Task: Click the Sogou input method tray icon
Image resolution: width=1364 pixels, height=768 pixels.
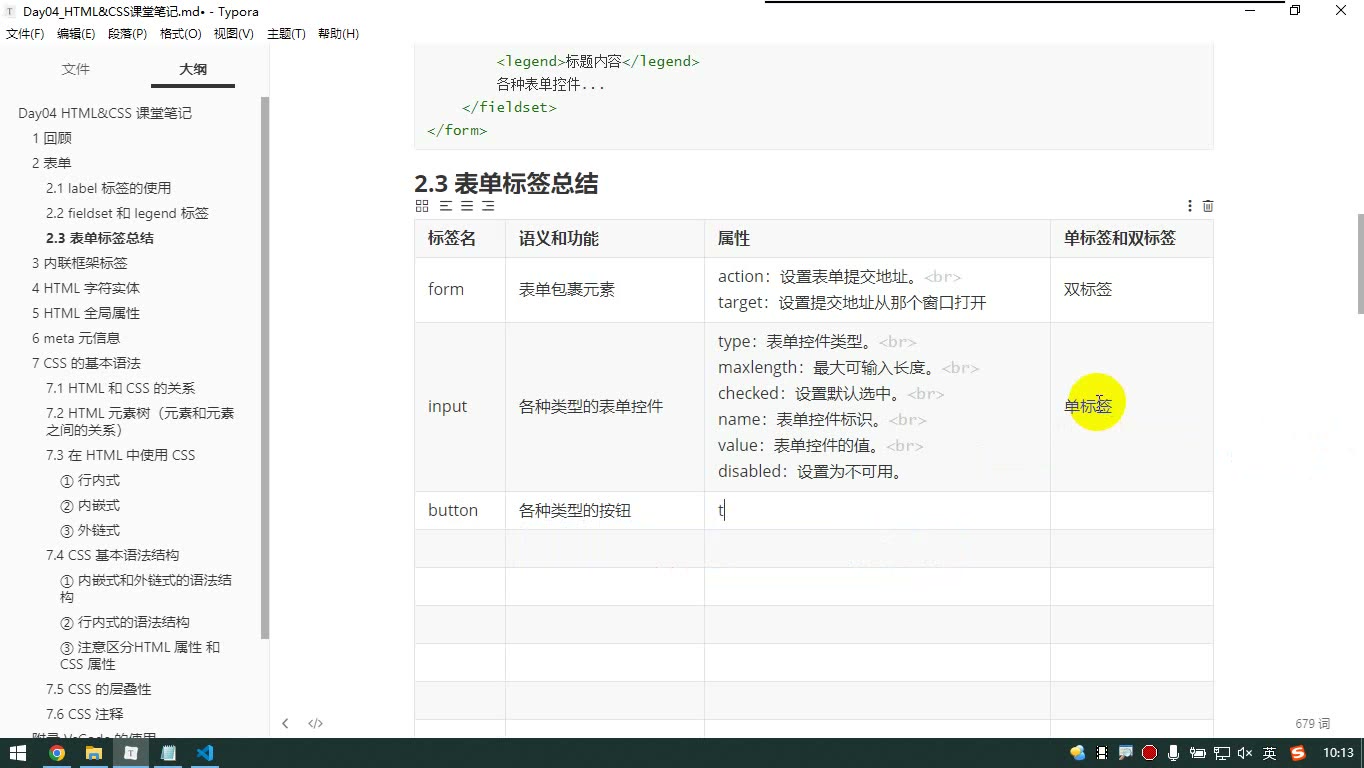Action: (x=1298, y=753)
